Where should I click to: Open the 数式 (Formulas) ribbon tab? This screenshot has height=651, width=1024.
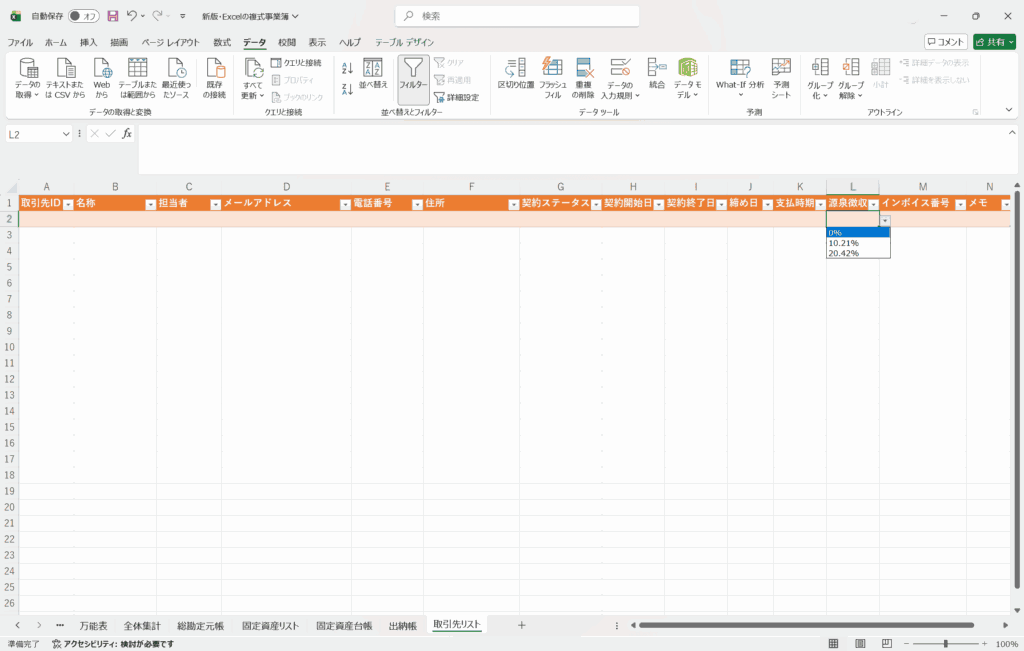222,43
